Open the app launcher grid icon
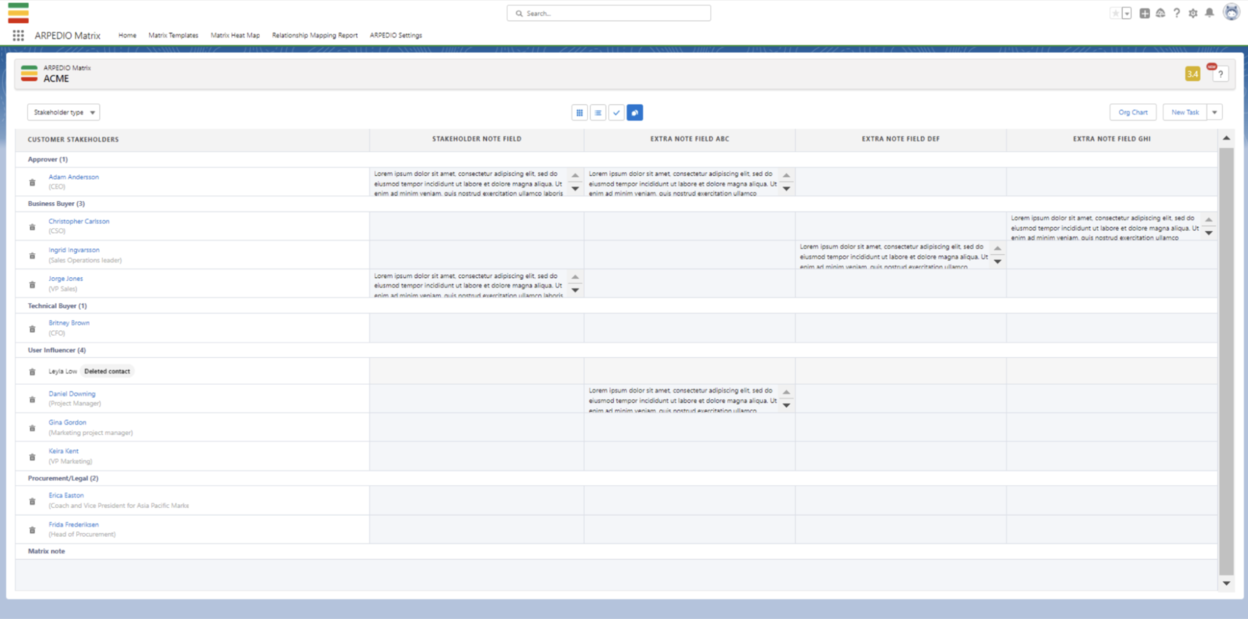Image resolution: width=1248 pixels, height=619 pixels. 18,35
